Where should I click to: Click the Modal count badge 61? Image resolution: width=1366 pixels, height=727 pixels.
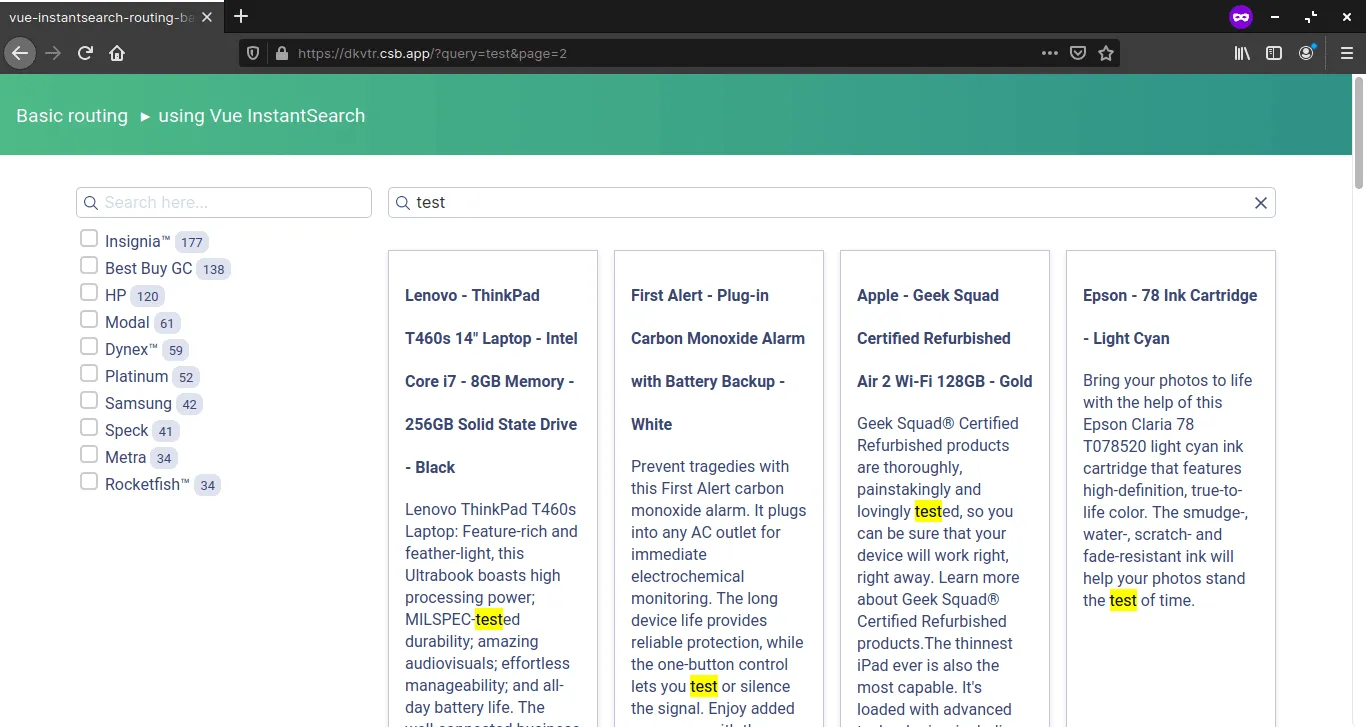click(x=167, y=323)
